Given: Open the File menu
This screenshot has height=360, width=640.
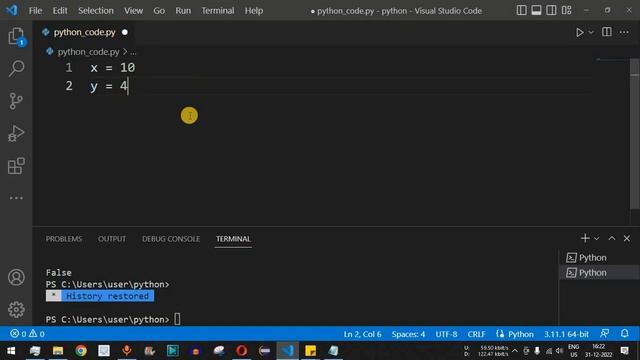Looking at the screenshot, I should point(35,11).
